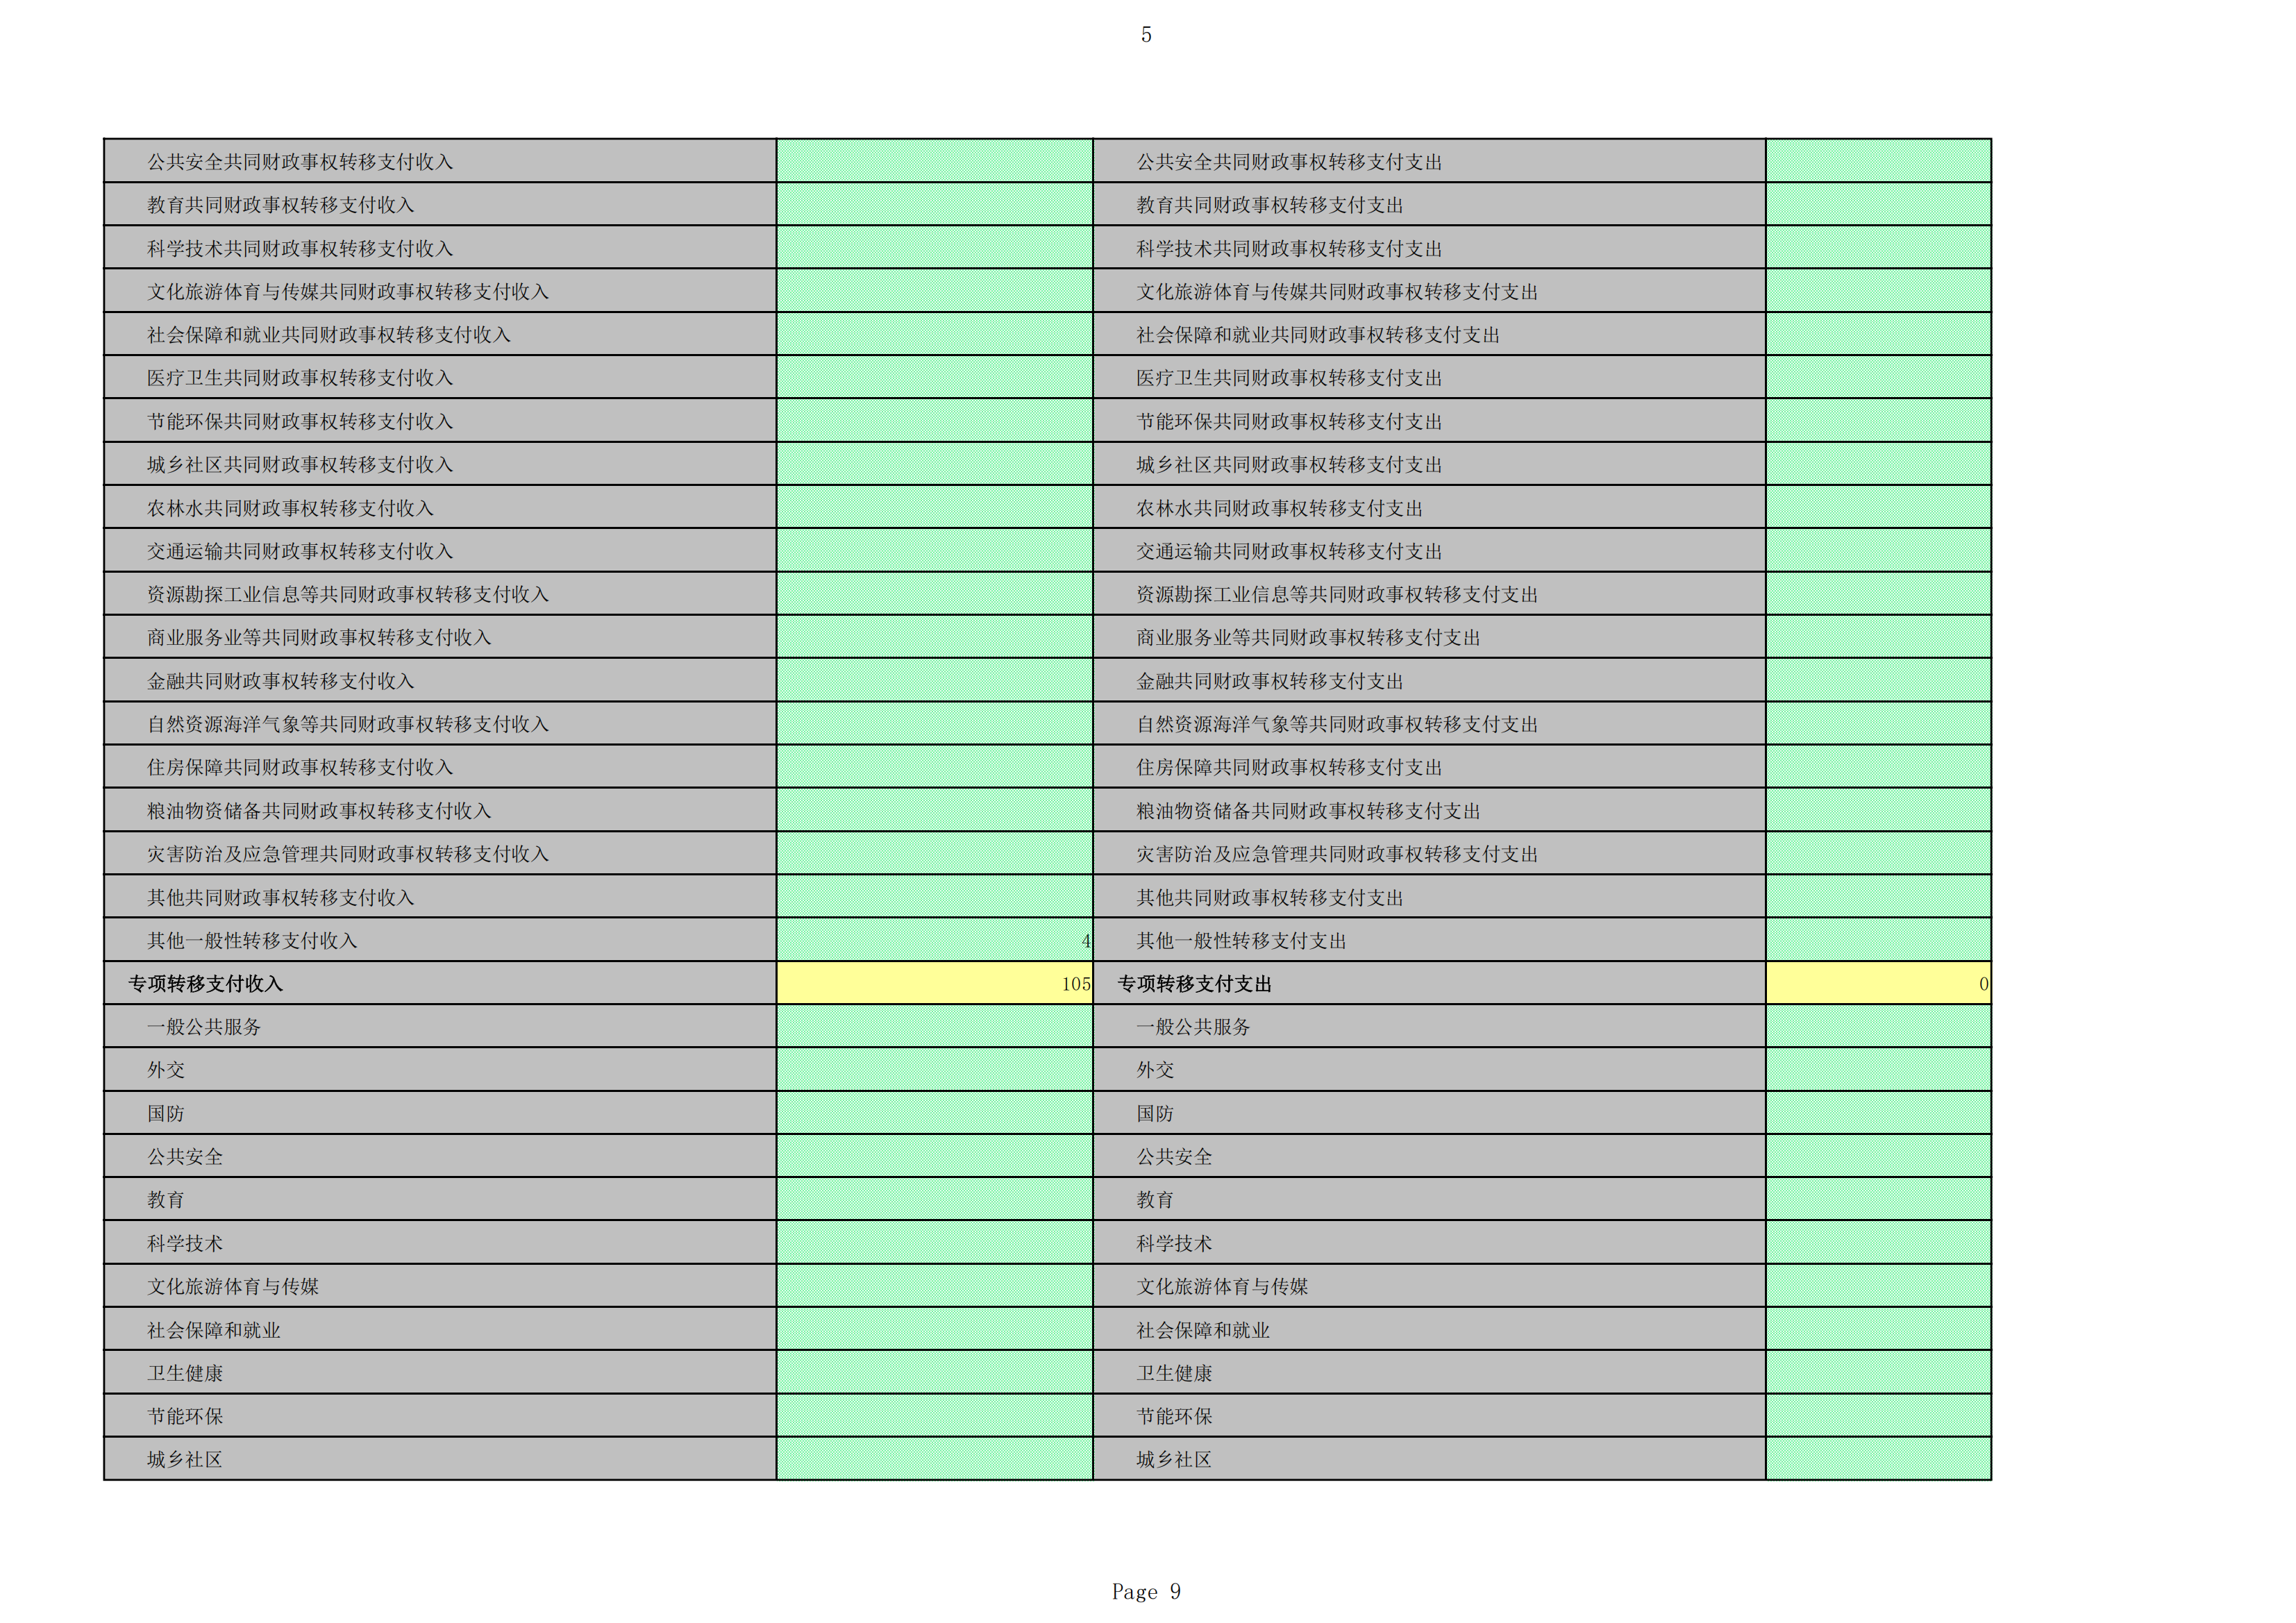Select 卫生健康 in the expenditure column
The image size is (2296, 1623).
click(1174, 1375)
